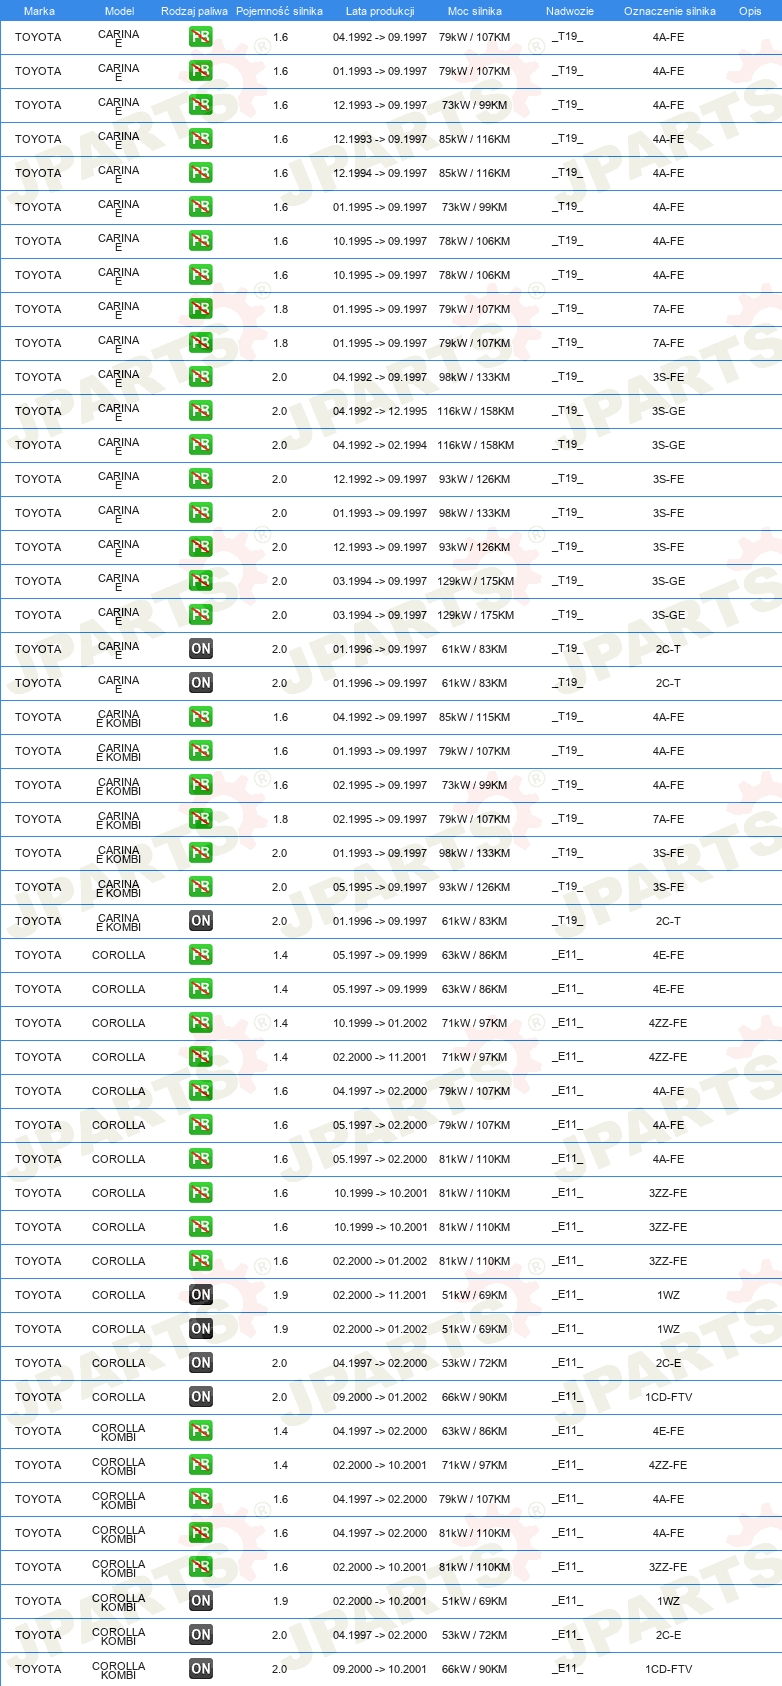Click diesel ON icon for Corolla Kombi 1WZ row
Image resolution: width=782 pixels, height=1686 pixels.
(201, 1601)
